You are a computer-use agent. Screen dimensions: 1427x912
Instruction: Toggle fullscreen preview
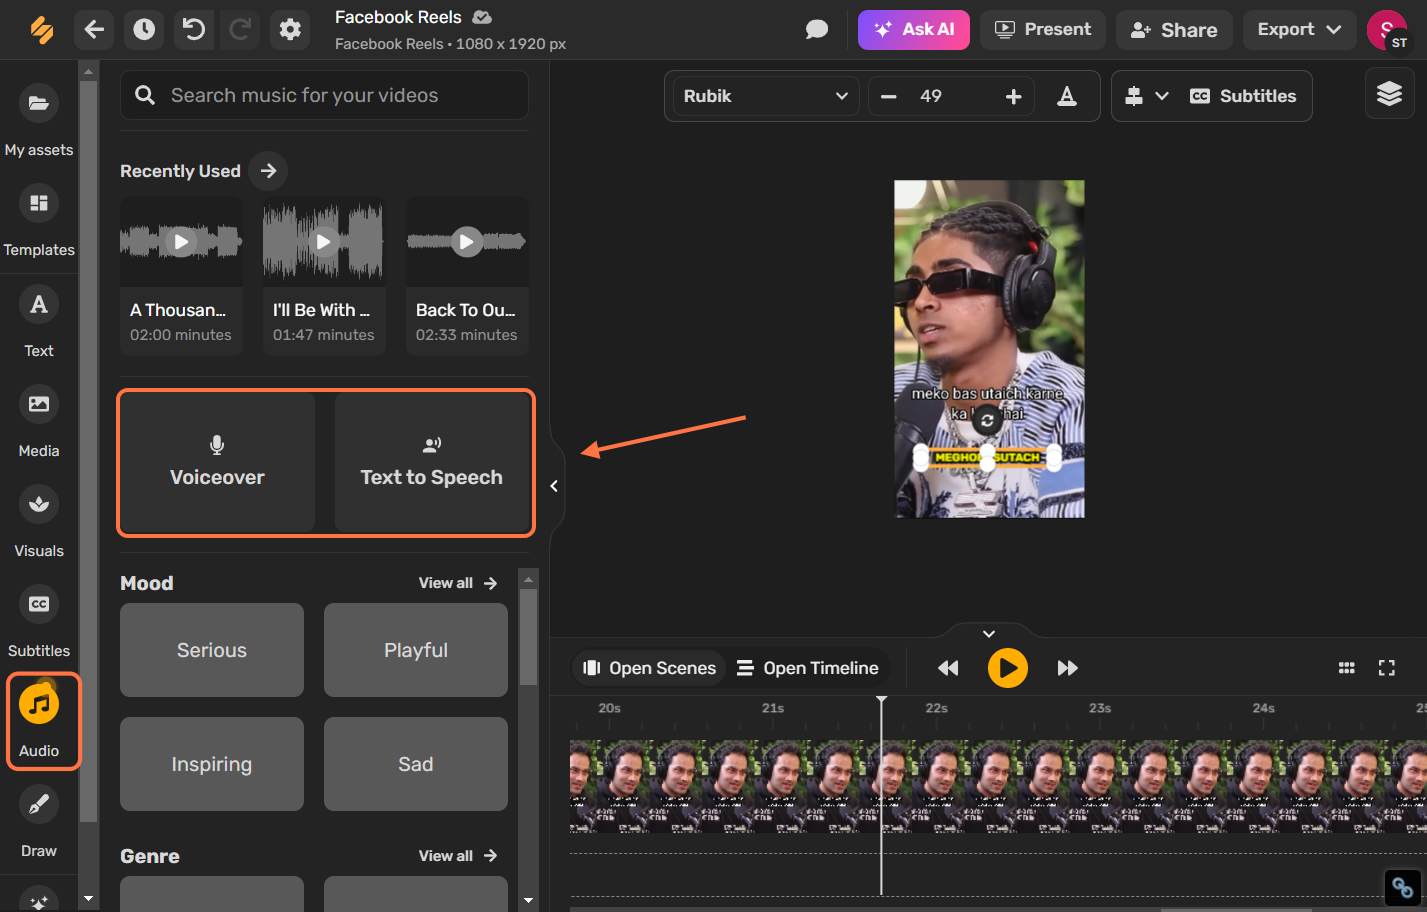(x=1387, y=668)
